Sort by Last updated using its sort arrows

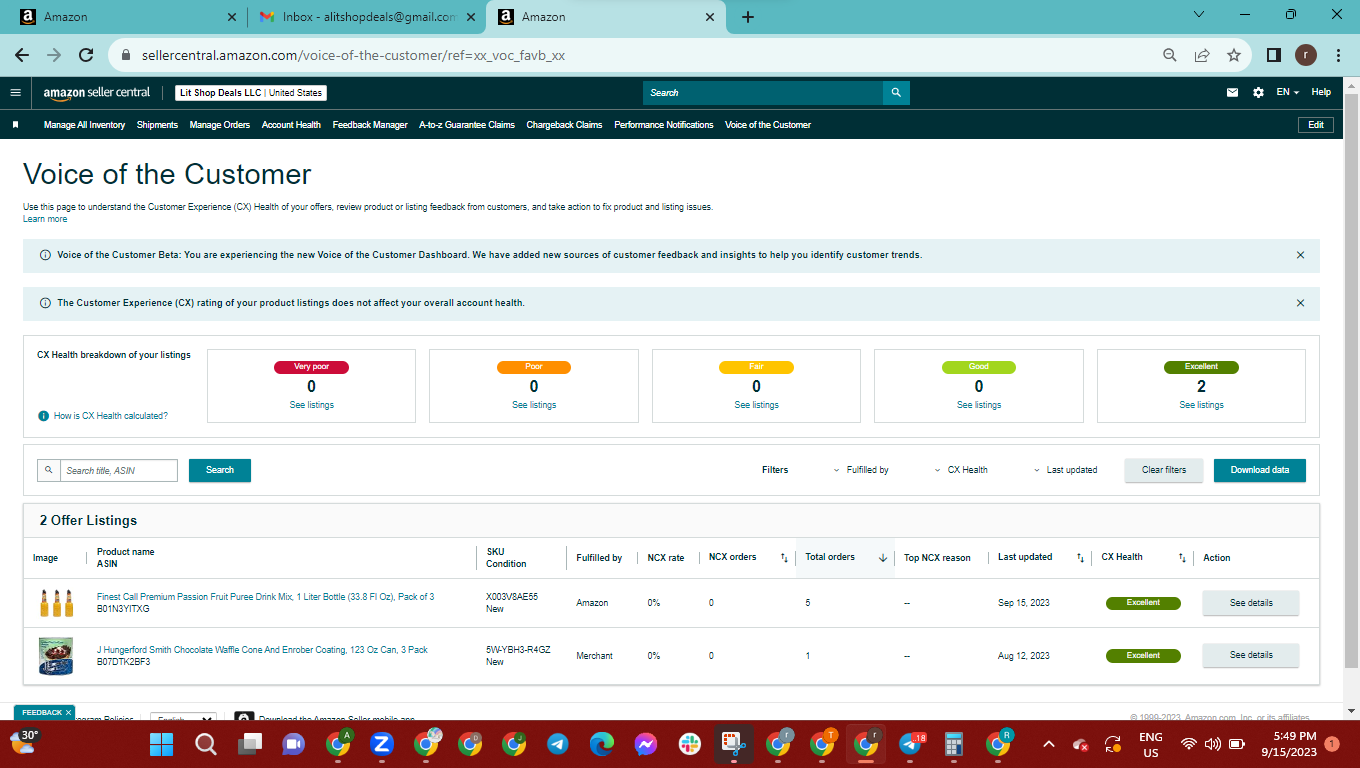[1080, 558]
